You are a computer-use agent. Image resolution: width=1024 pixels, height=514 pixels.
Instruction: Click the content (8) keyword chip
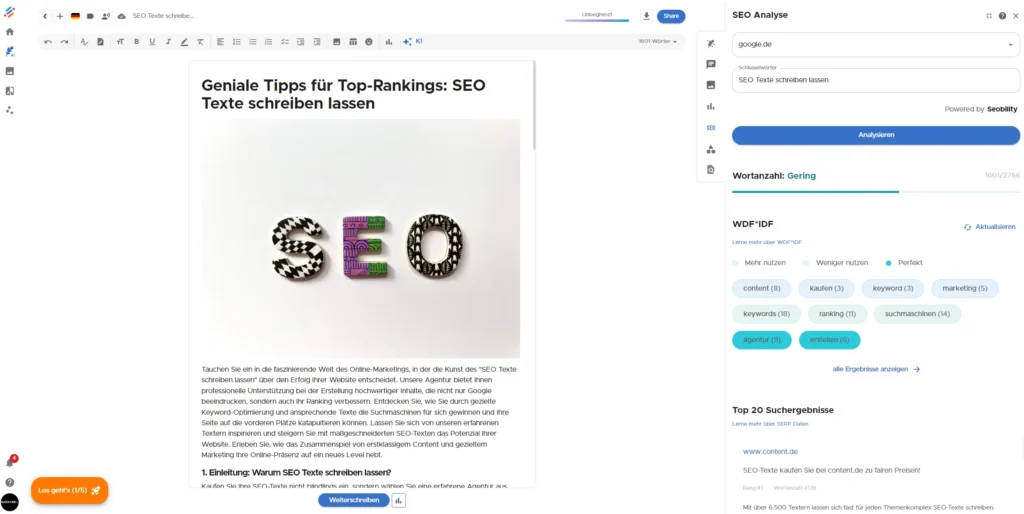[761, 288]
